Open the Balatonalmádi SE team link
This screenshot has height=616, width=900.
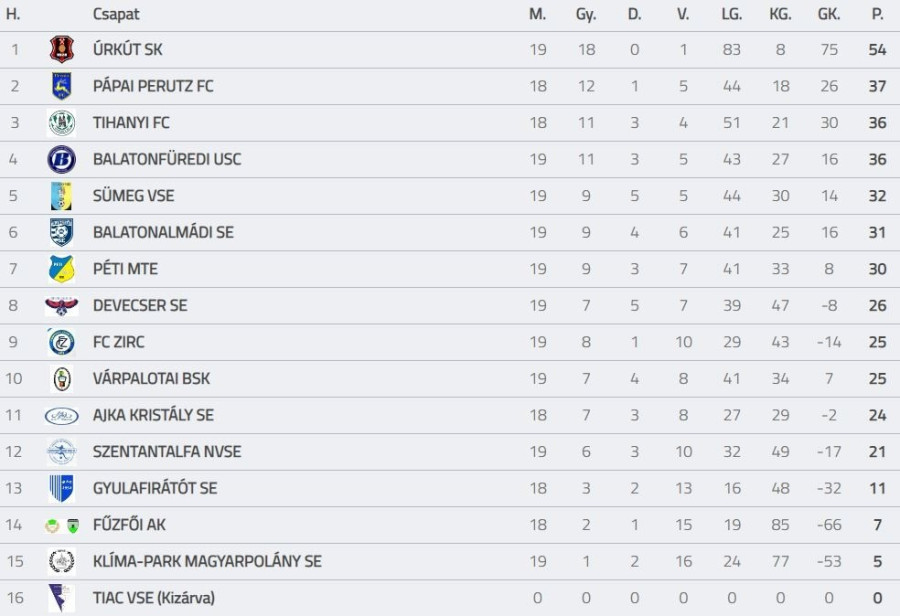click(163, 232)
